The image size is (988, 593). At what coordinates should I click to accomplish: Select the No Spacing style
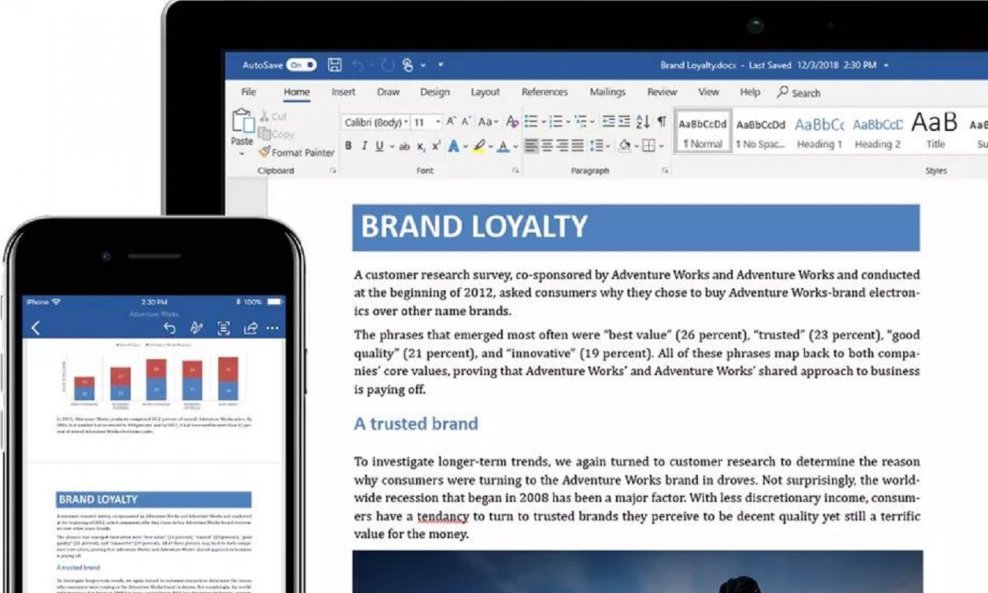point(761,132)
